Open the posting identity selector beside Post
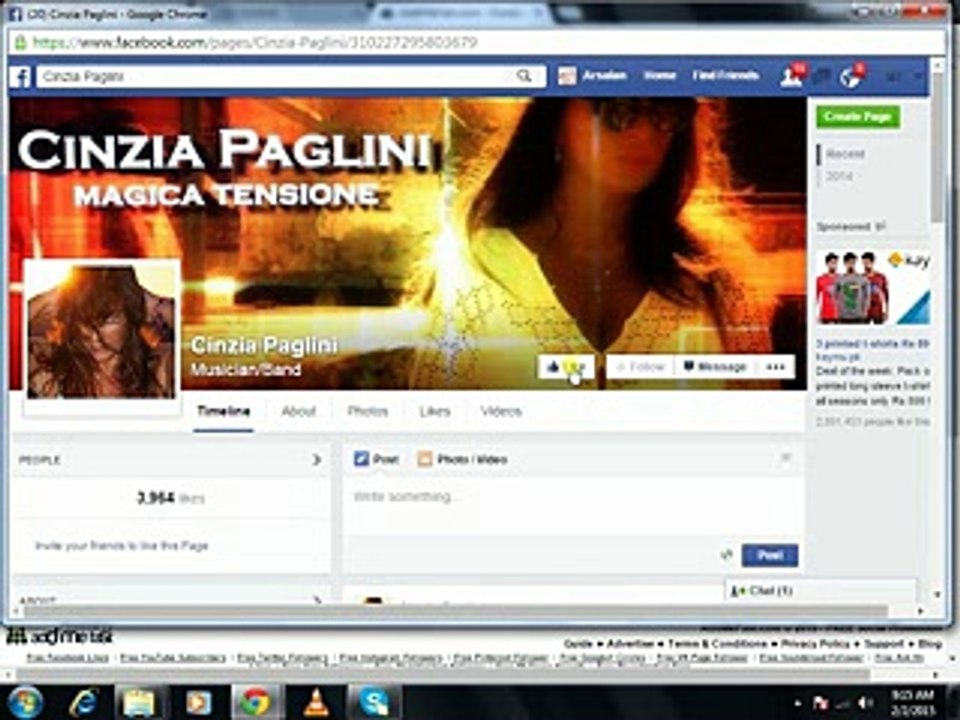Screen dimensions: 960x720 727,555
